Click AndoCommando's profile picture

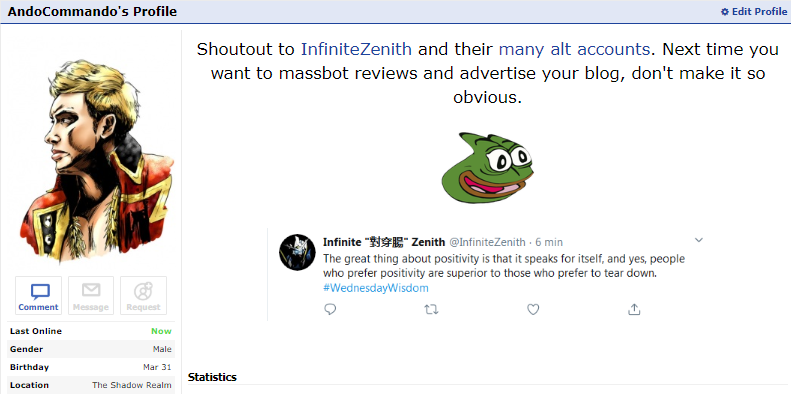(97, 160)
